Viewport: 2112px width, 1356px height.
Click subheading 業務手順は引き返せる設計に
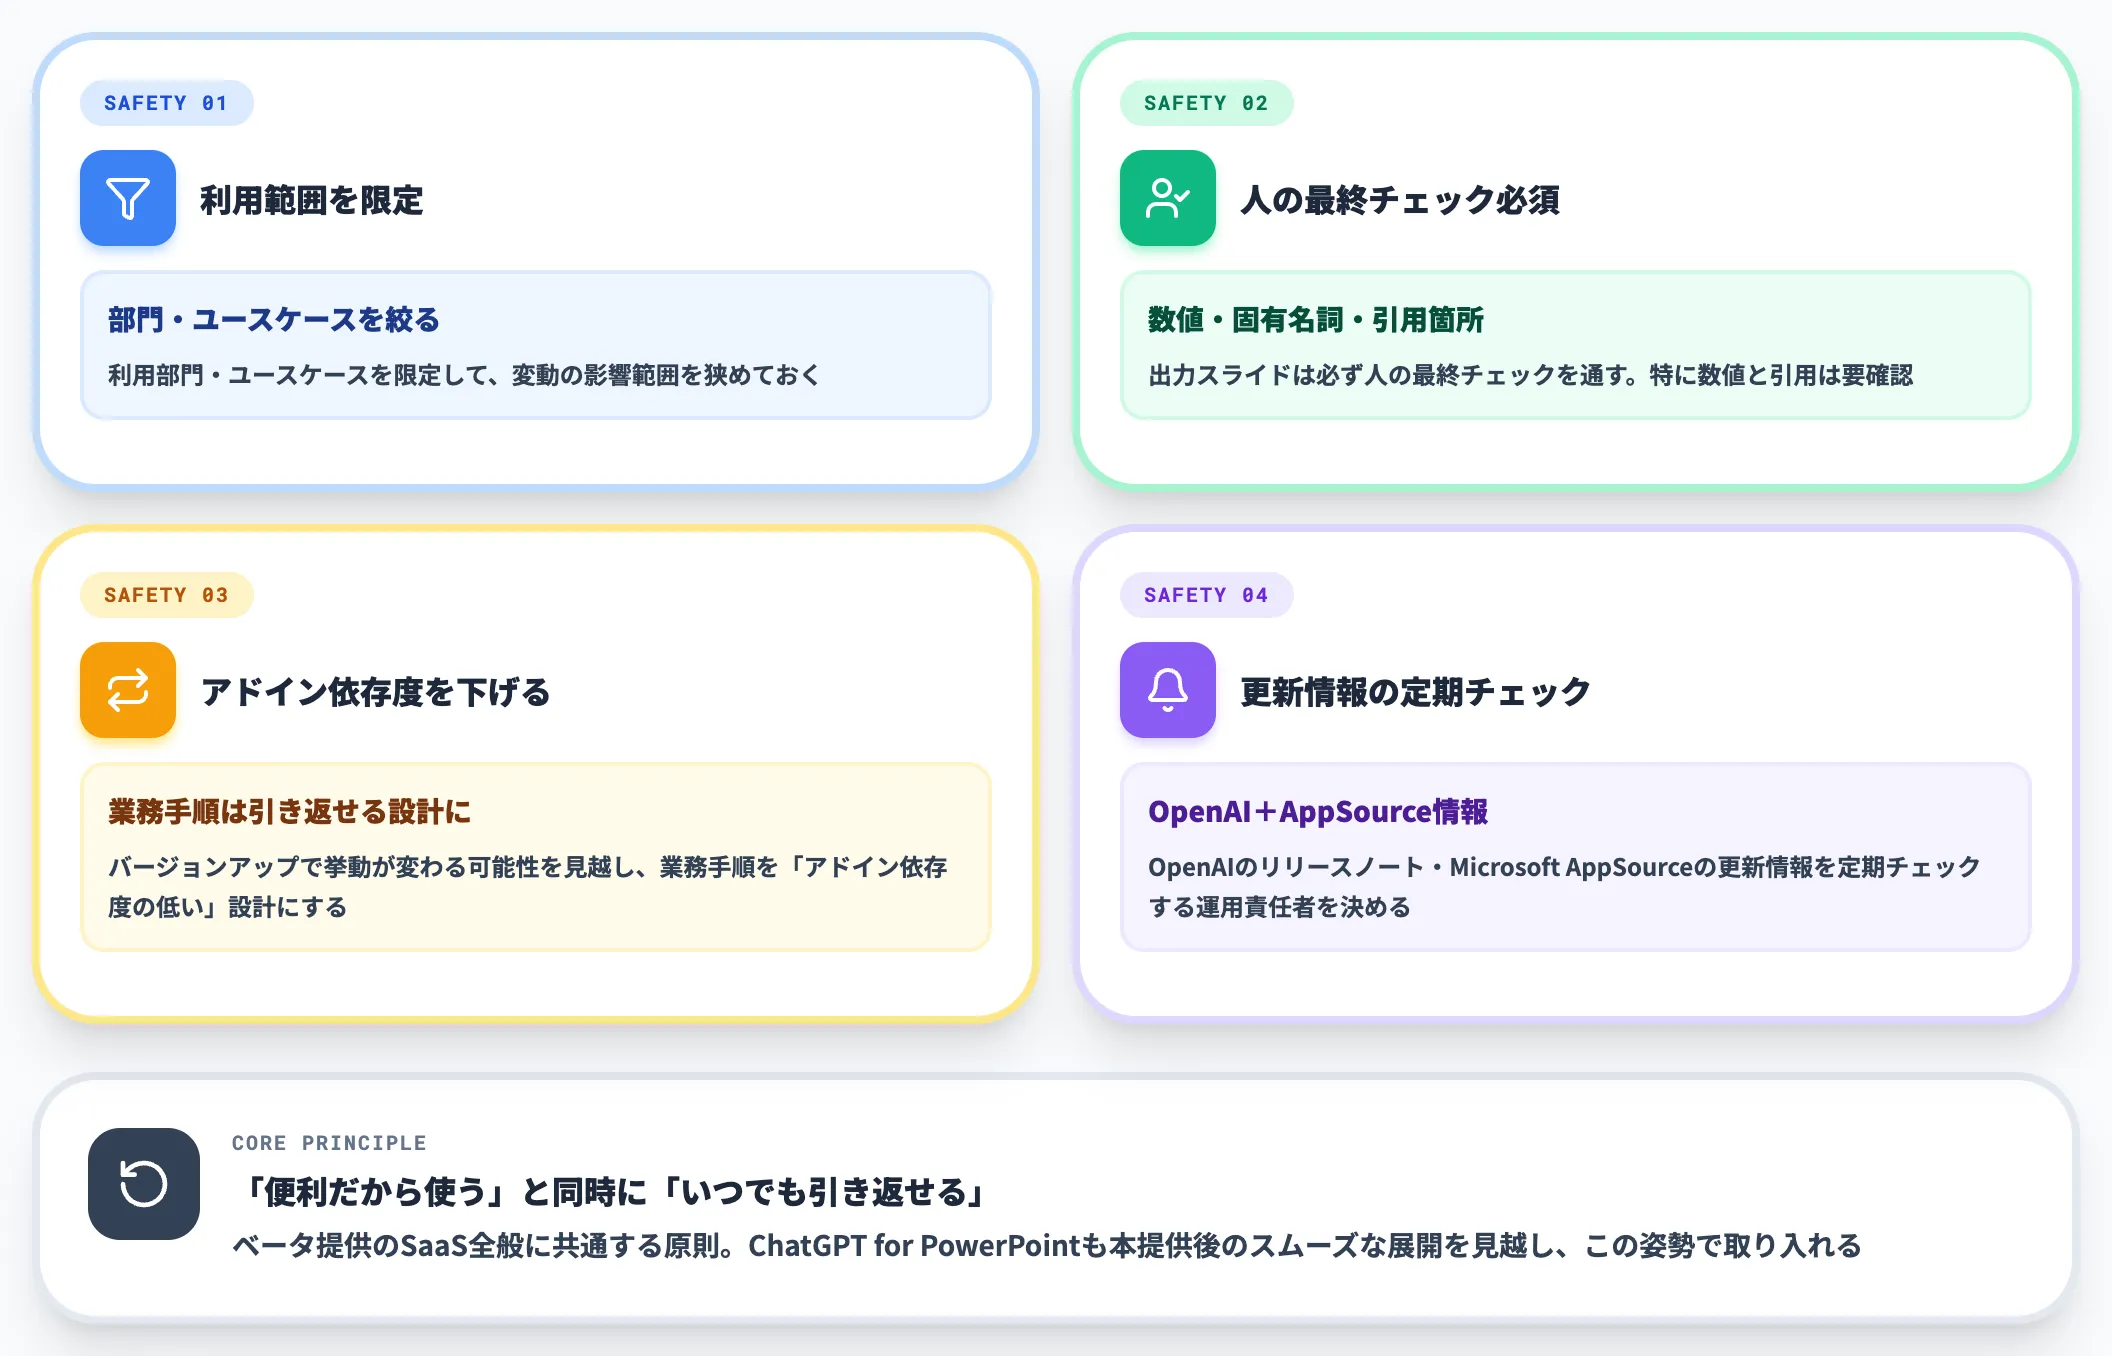(290, 812)
